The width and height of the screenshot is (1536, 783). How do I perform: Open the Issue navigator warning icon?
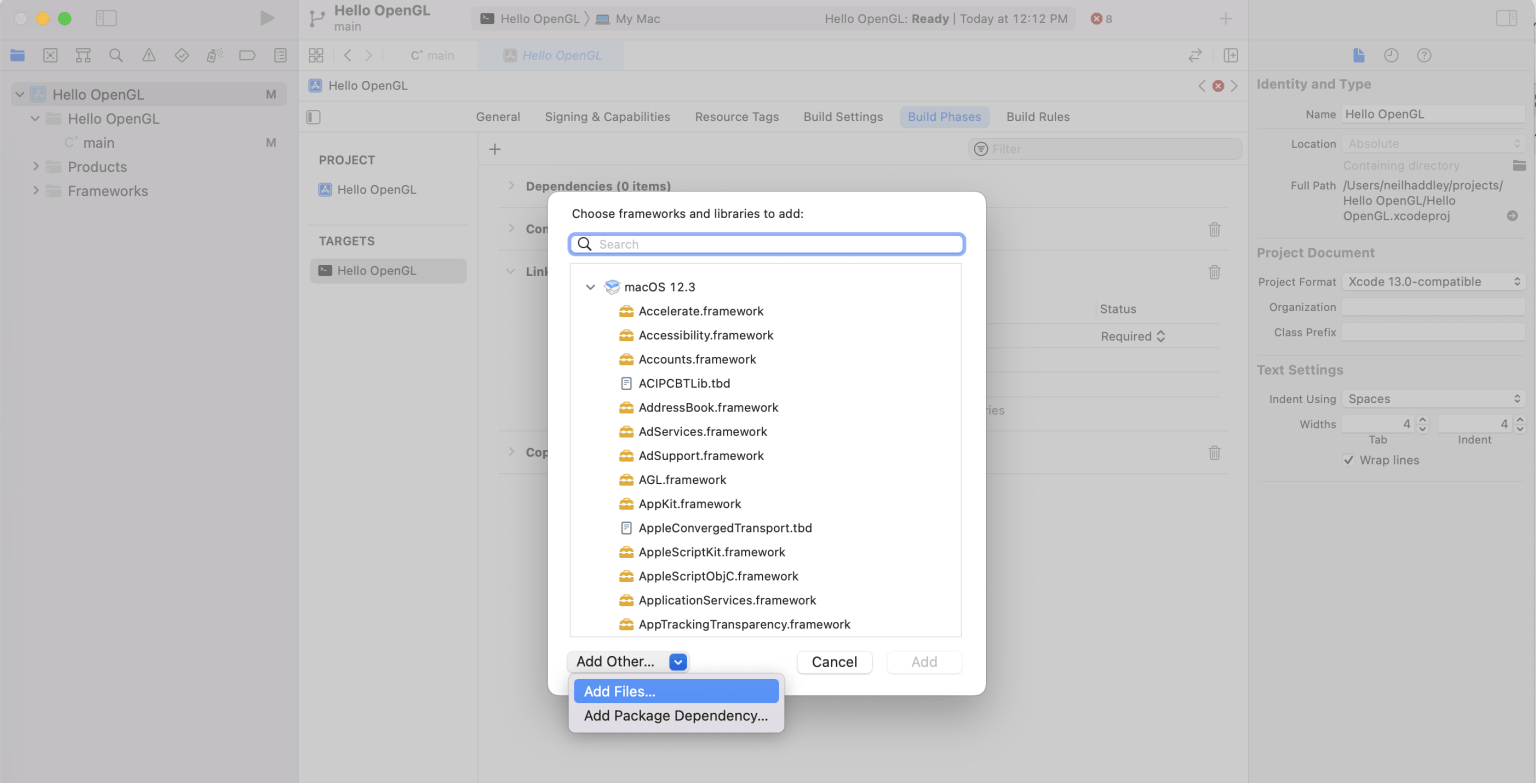(149, 55)
